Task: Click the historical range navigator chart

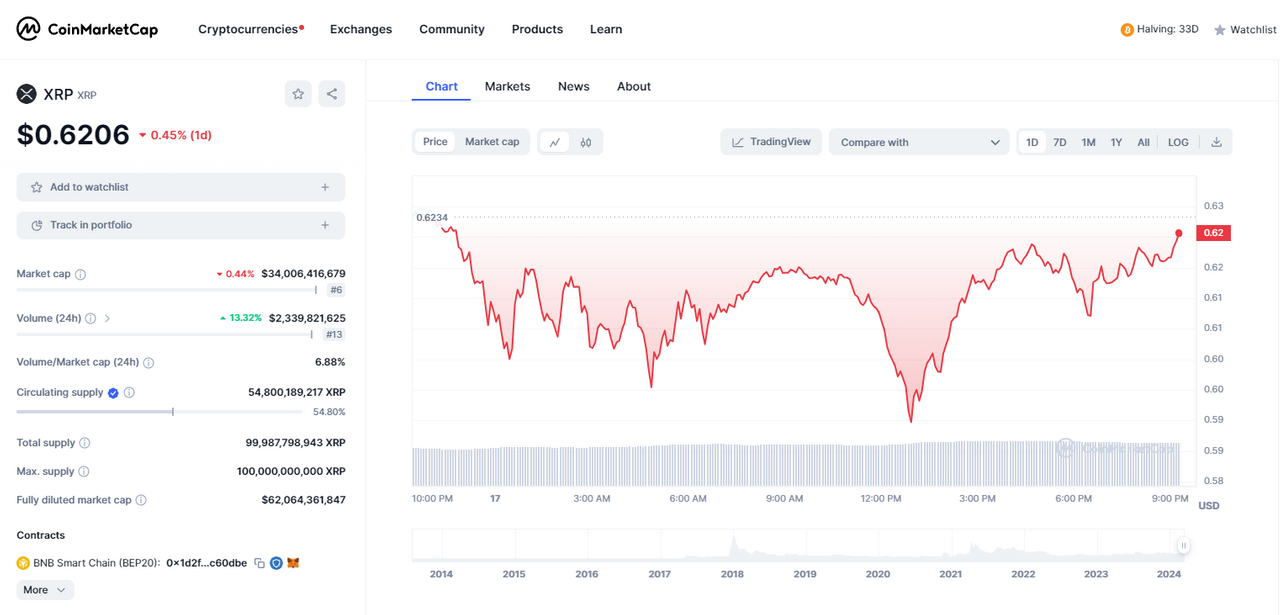Action: pyautogui.click(x=797, y=545)
